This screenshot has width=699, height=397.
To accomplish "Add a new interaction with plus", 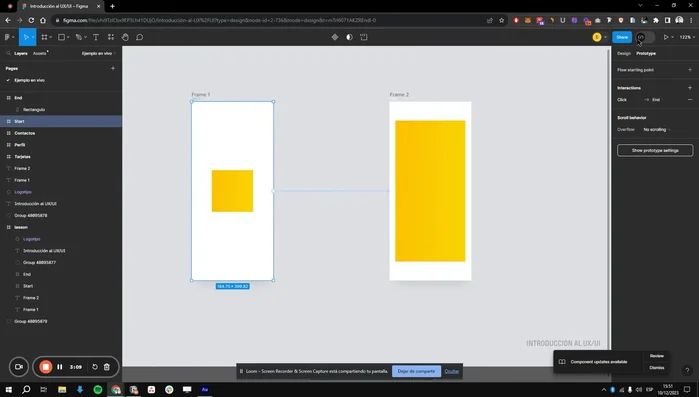I will (x=690, y=88).
